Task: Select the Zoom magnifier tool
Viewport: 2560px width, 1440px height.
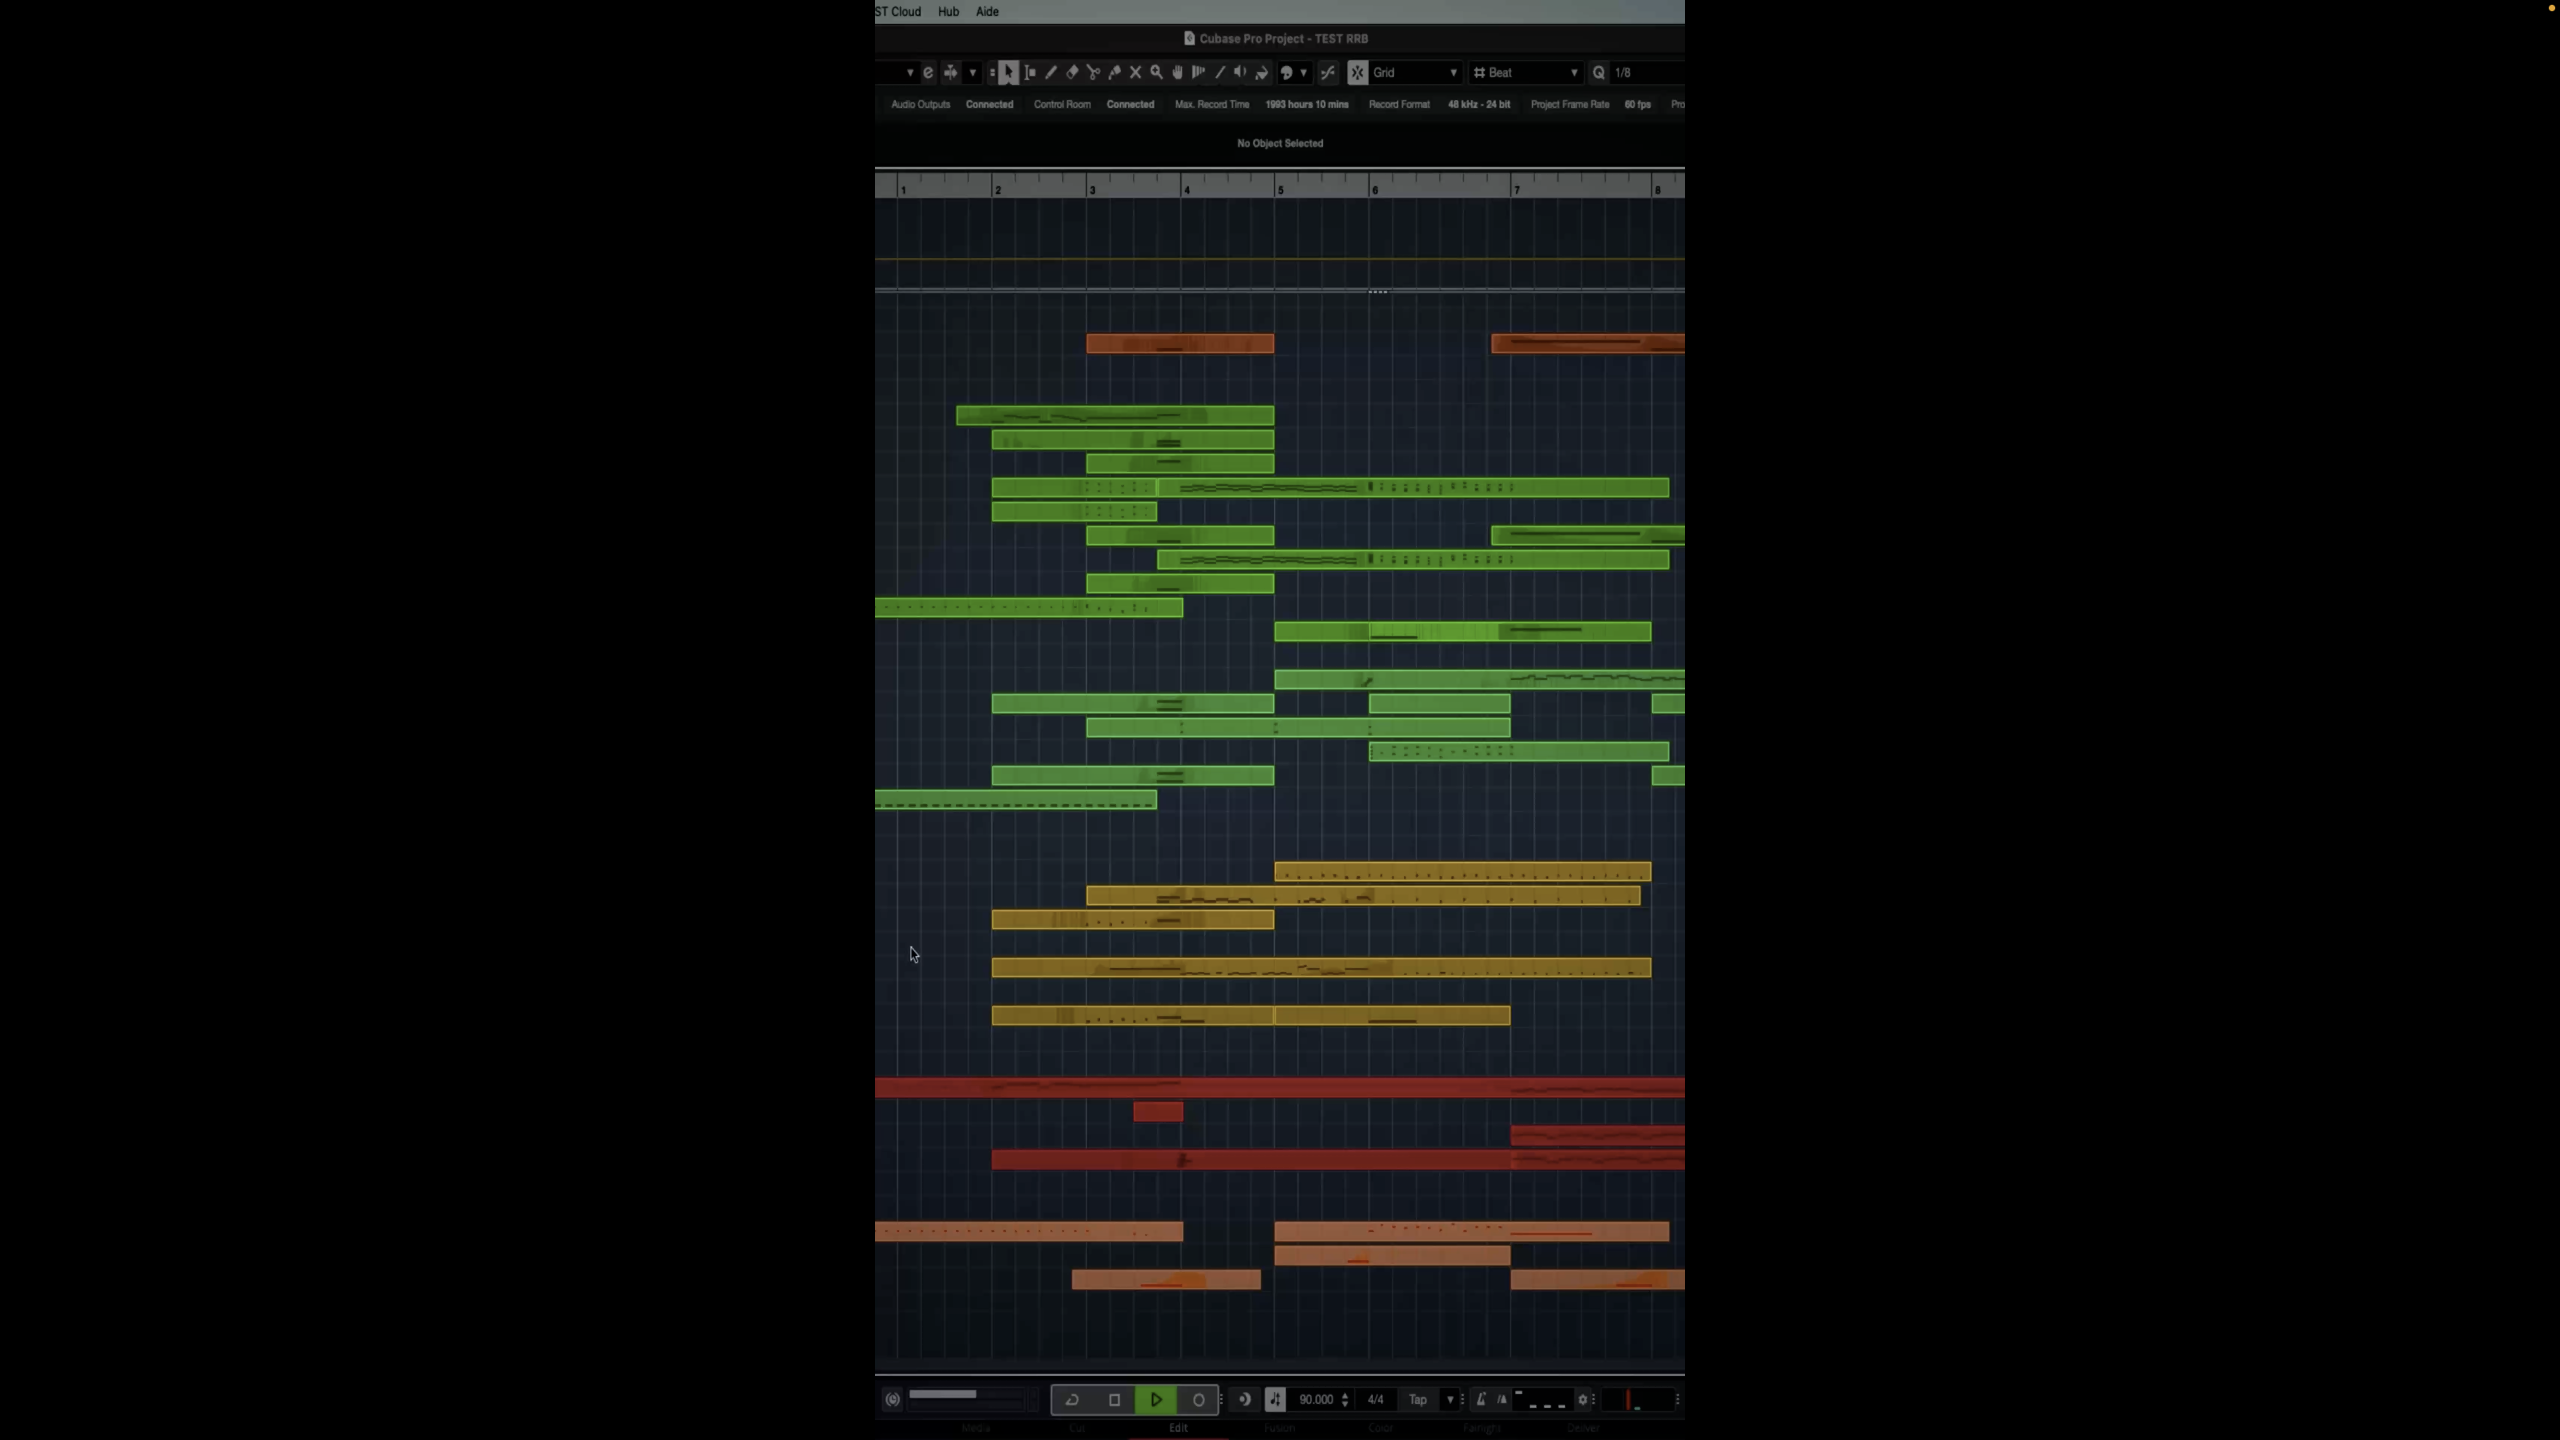Action: [1157, 72]
